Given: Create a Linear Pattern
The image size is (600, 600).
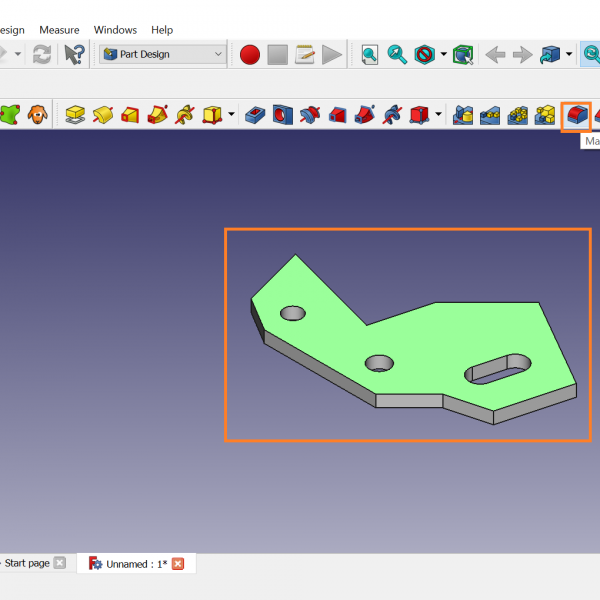Looking at the screenshot, I should coord(490,115).
